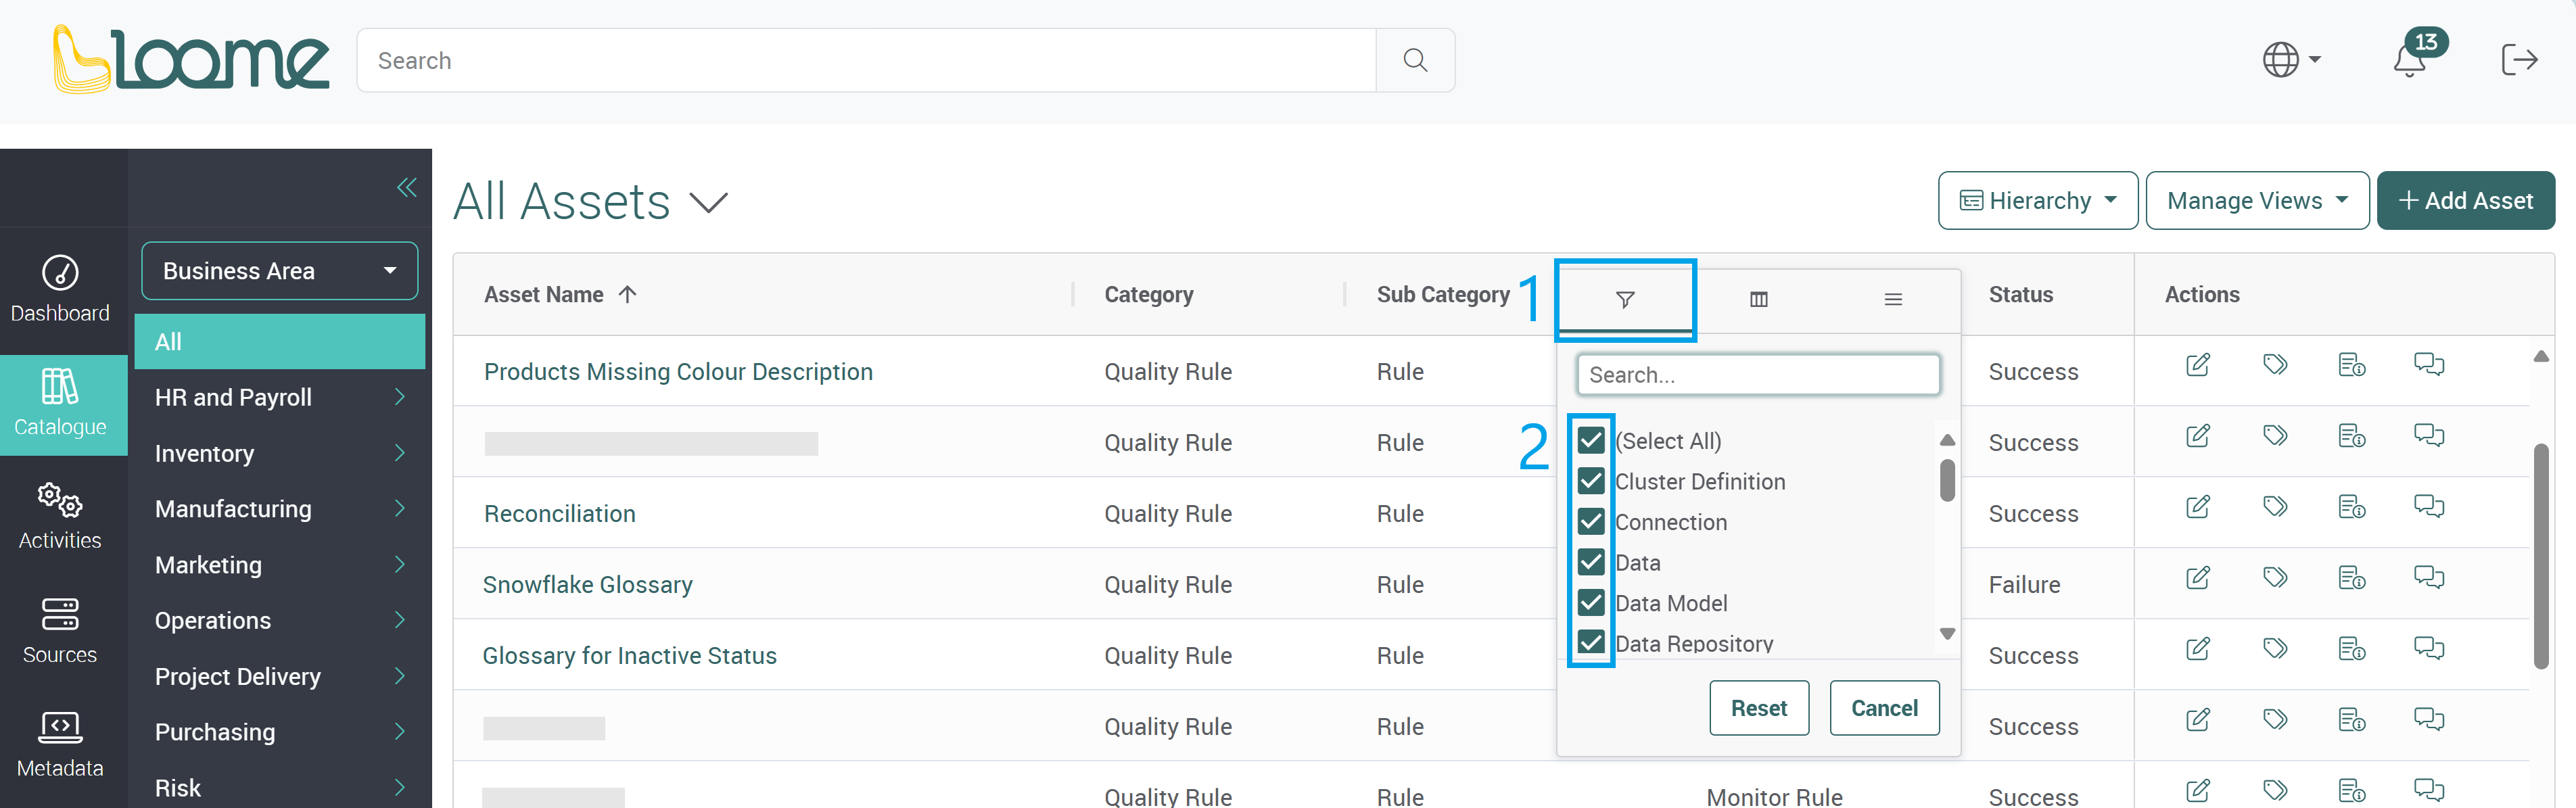Select the All business area item
The width and height of the screenshot is (2576, 808).
[280, 342]
